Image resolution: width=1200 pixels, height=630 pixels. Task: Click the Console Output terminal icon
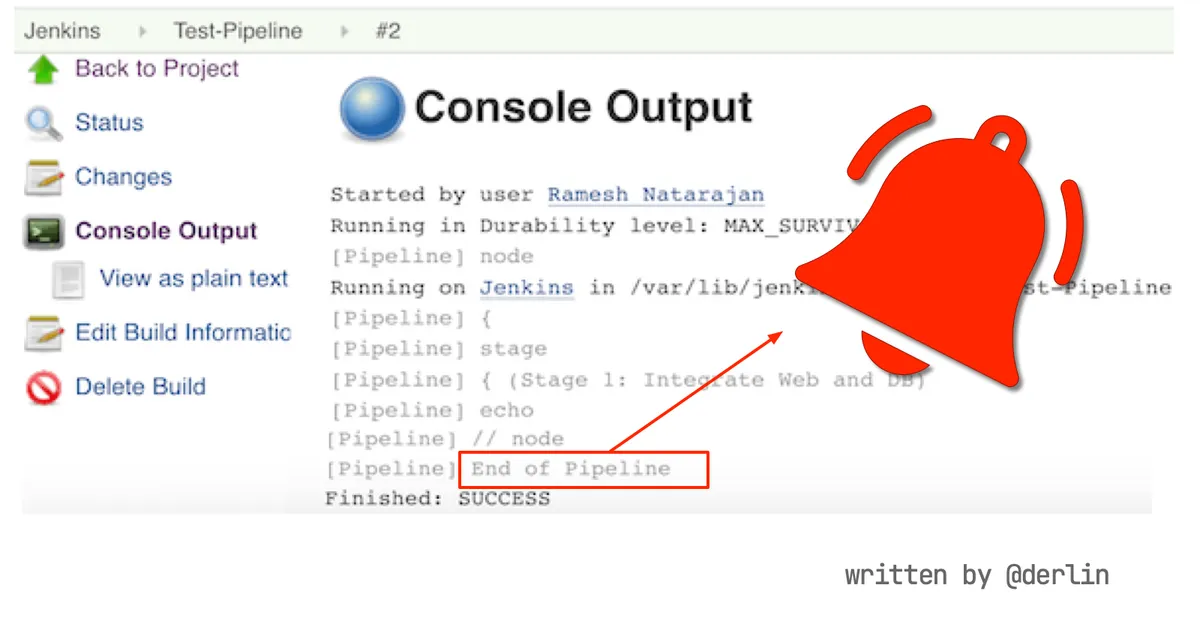[x=44, y=232]
